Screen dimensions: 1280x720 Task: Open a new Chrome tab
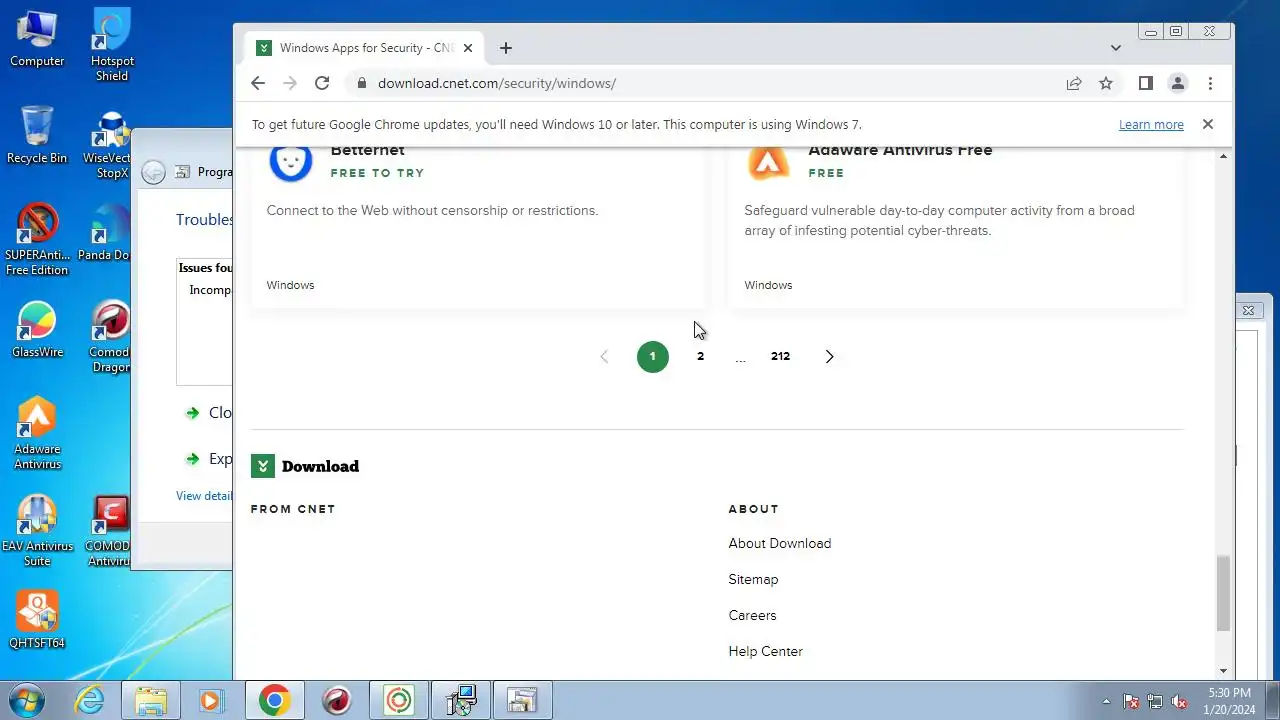pos(506,48)
